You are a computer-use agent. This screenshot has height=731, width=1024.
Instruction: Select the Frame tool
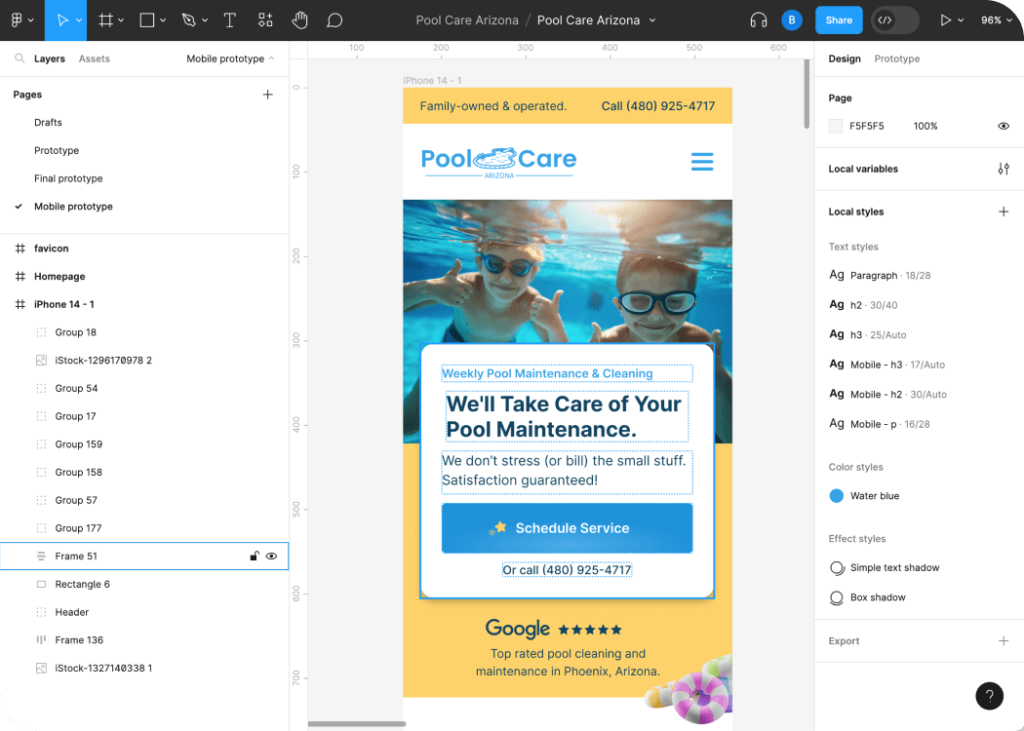[105, 20]
